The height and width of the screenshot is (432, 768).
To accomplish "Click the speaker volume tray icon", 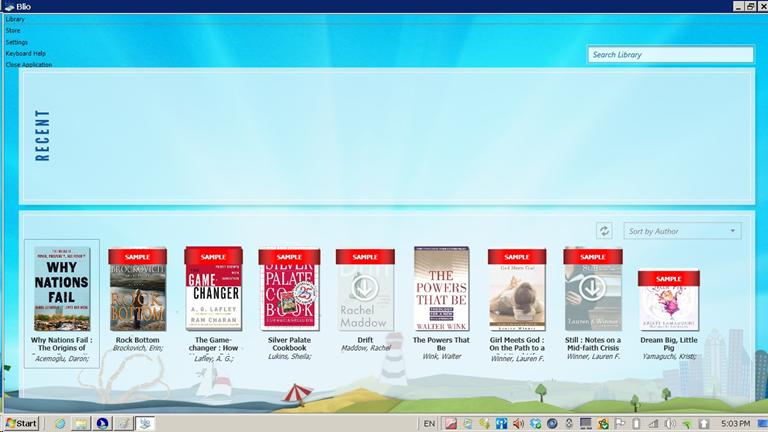I will coord(518,424).
